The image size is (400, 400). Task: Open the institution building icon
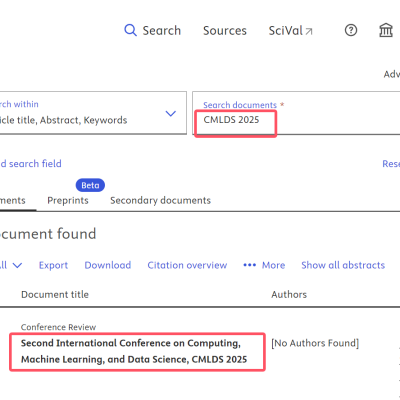click(386, 30)
